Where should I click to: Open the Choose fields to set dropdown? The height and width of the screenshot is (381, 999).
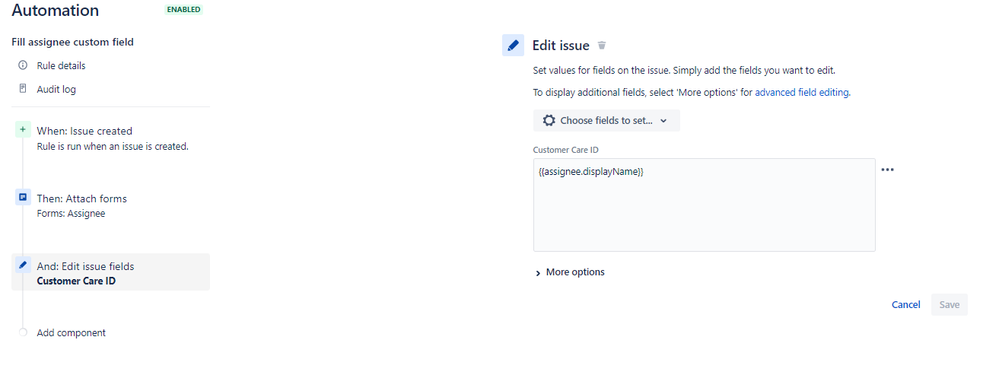click(607, 120)
